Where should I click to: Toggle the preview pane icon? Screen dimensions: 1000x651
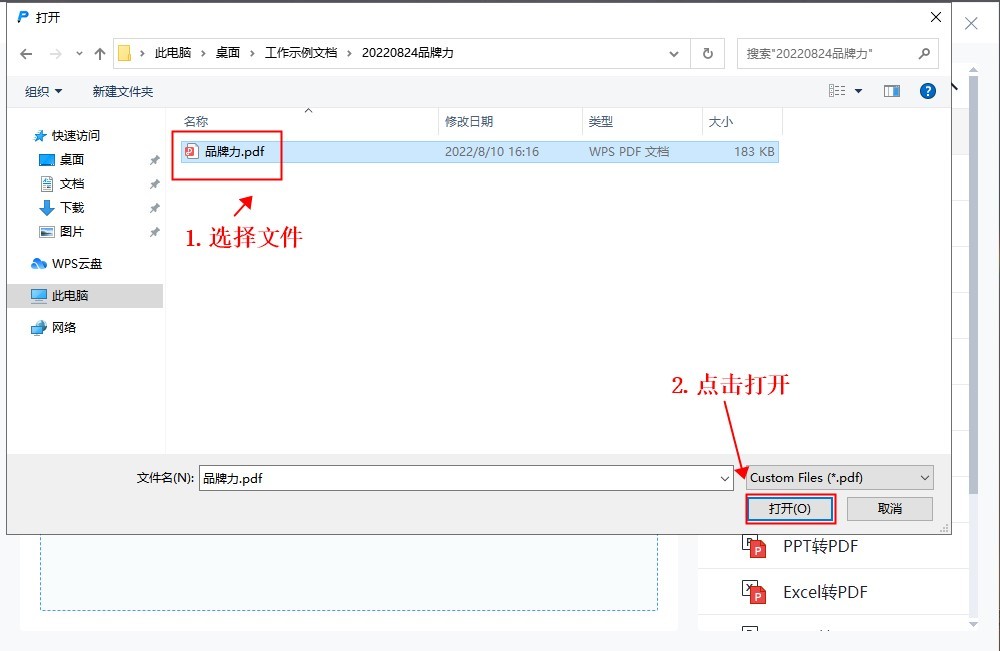[891, 91]
